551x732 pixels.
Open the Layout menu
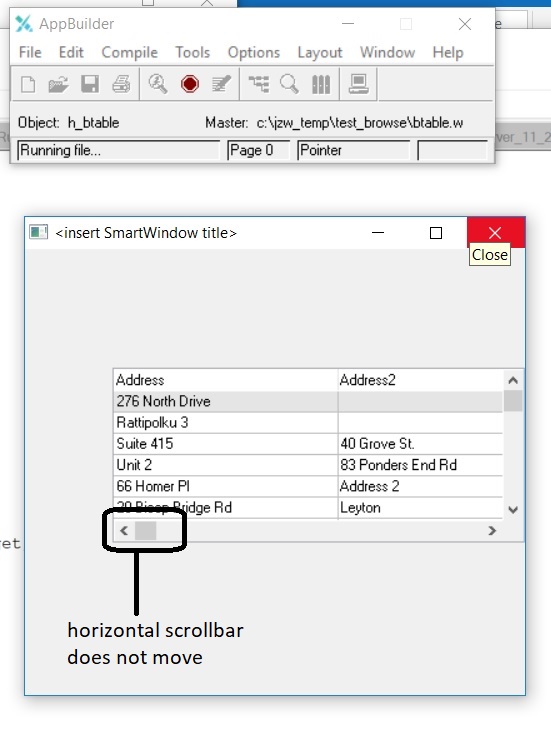pos(320,52)
